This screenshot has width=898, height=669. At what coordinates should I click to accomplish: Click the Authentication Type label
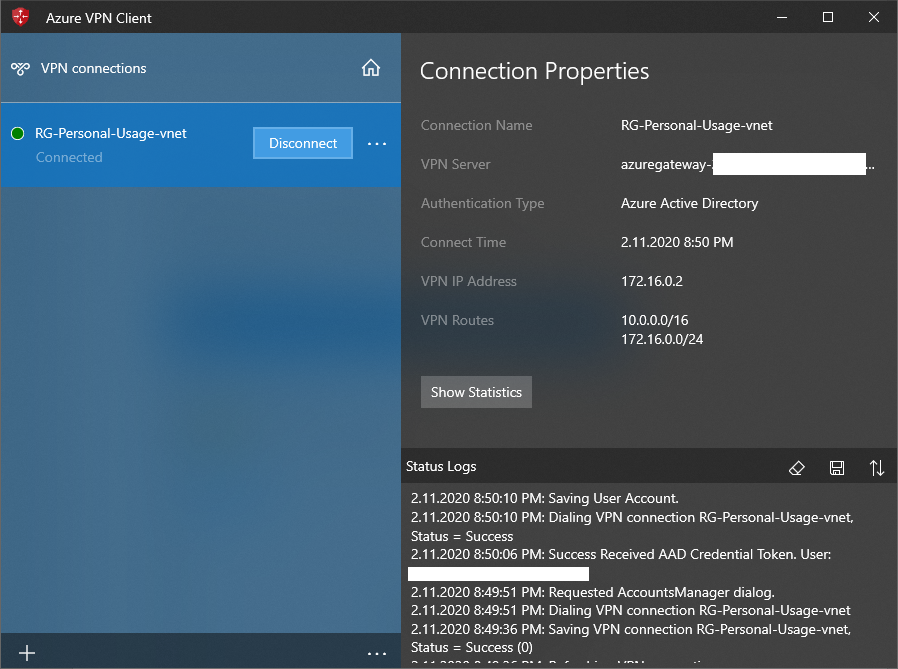coord(482,203)
